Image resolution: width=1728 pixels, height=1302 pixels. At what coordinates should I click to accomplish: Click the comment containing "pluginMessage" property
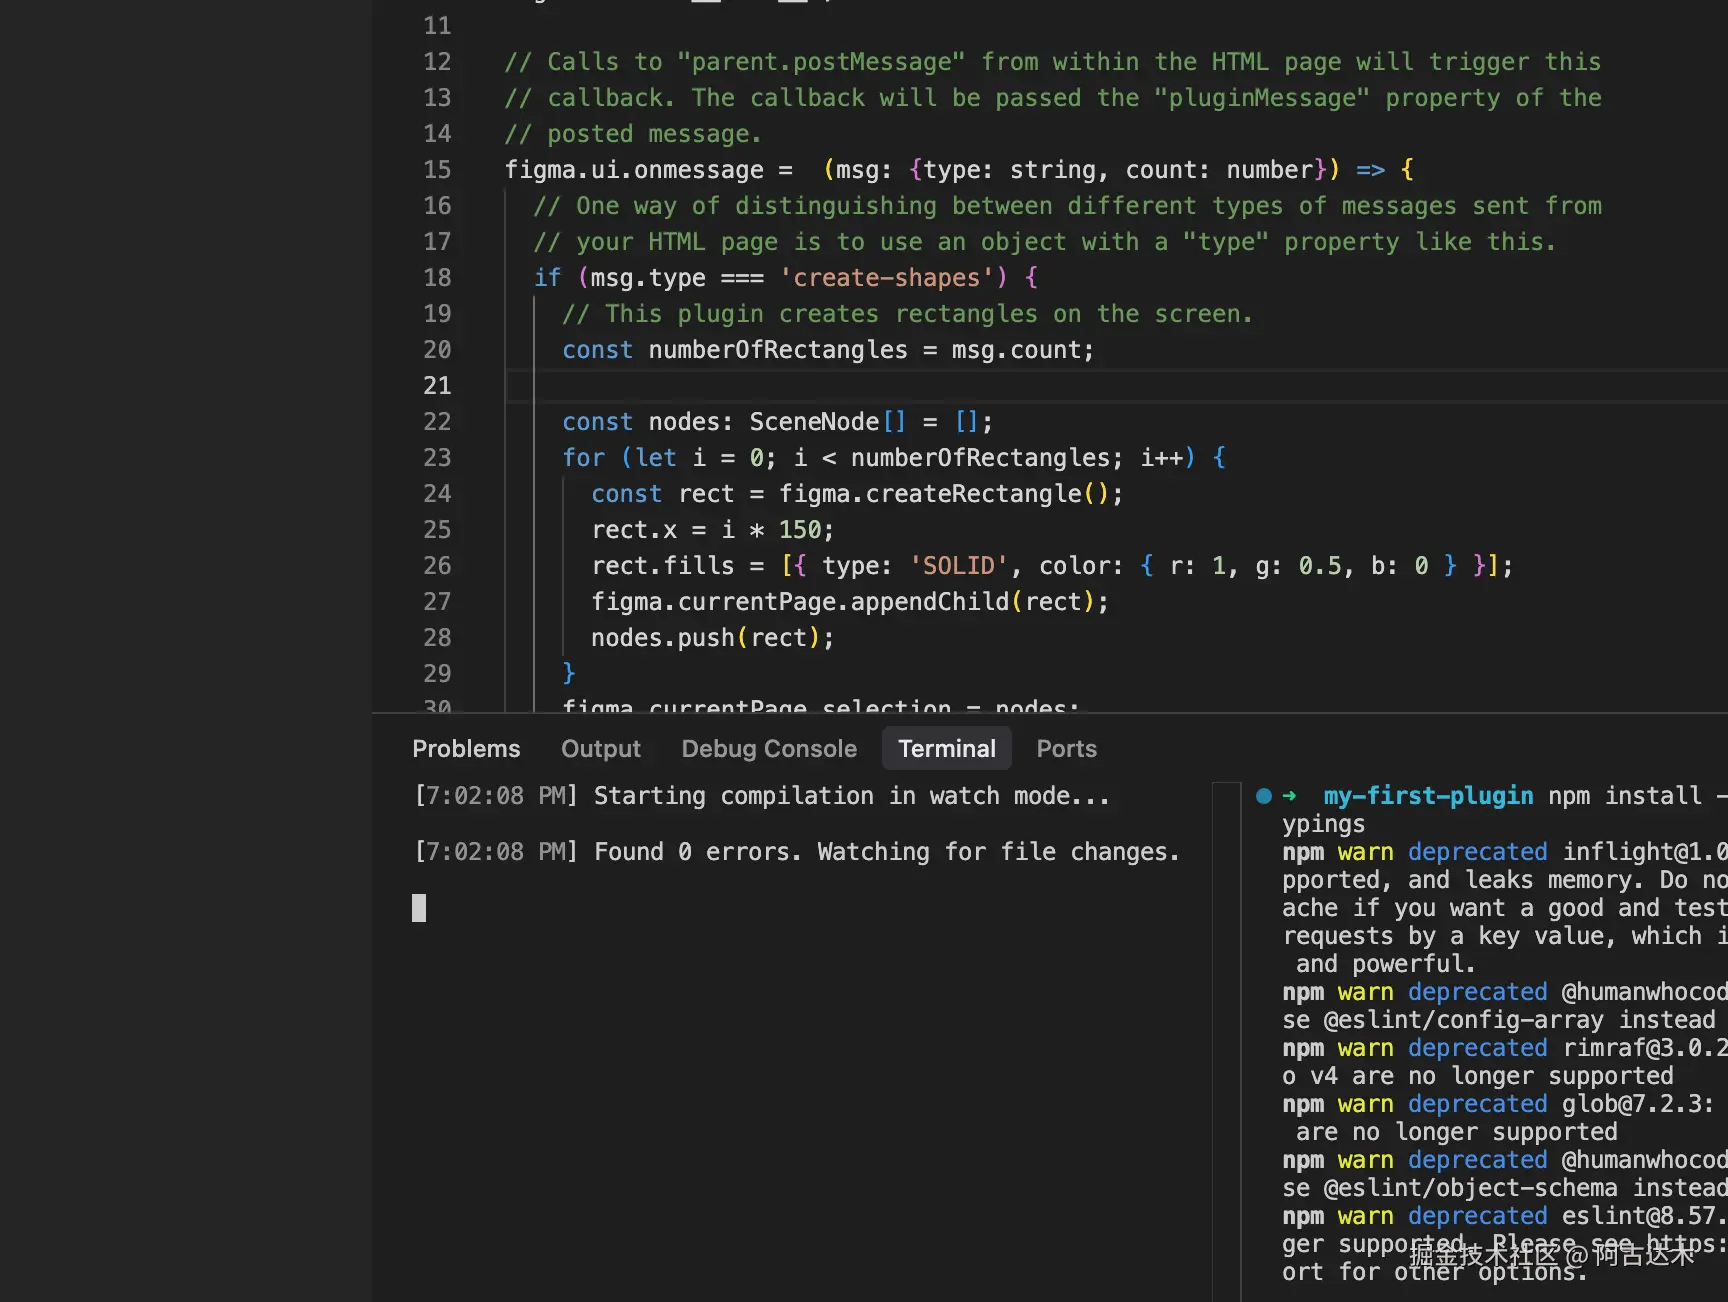1053,98
